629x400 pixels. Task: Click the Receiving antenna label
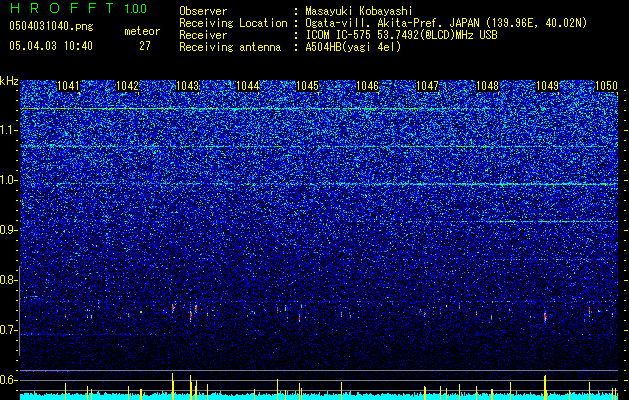tap(230, 47)
